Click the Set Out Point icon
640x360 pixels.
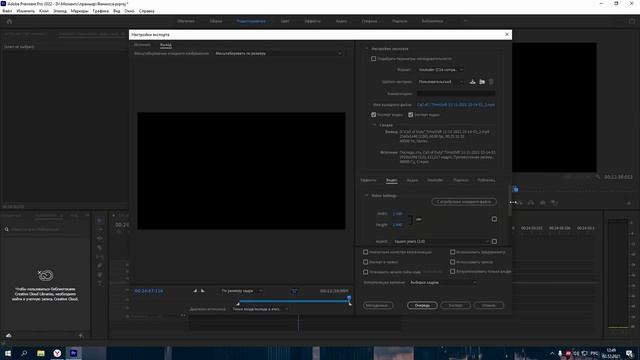pyautogui.click(x=202, y=291)
